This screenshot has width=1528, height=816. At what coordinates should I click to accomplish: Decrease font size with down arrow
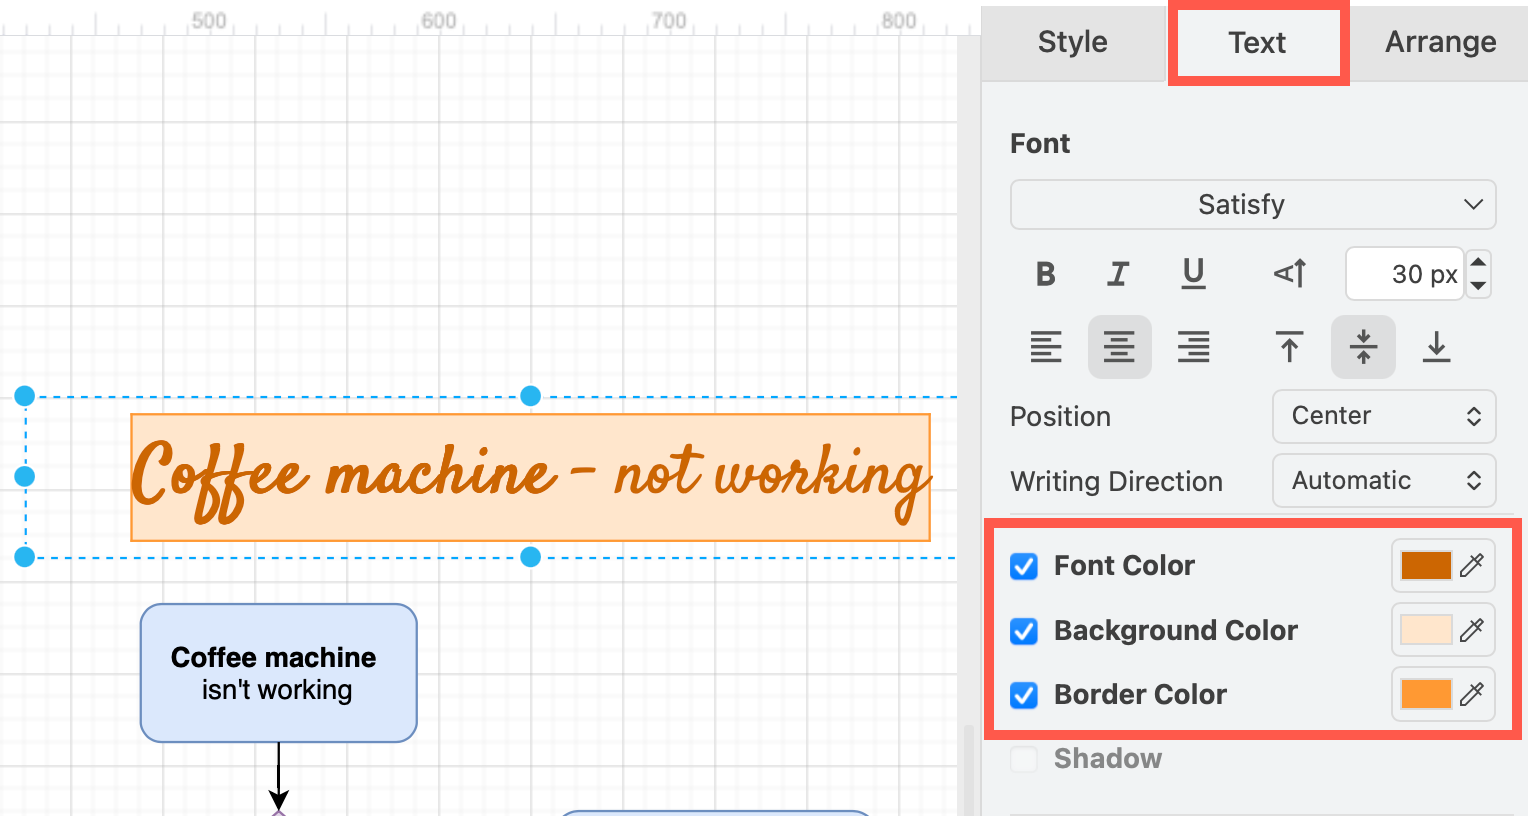click(1478, 286)
